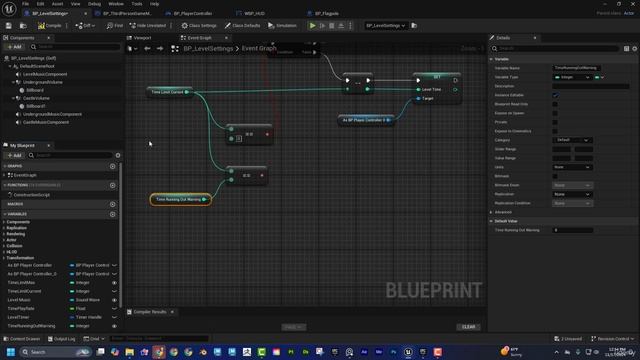Click the Eject button in play controls
The height and width of the screenshot is (360, 640).
coord(341,26)
